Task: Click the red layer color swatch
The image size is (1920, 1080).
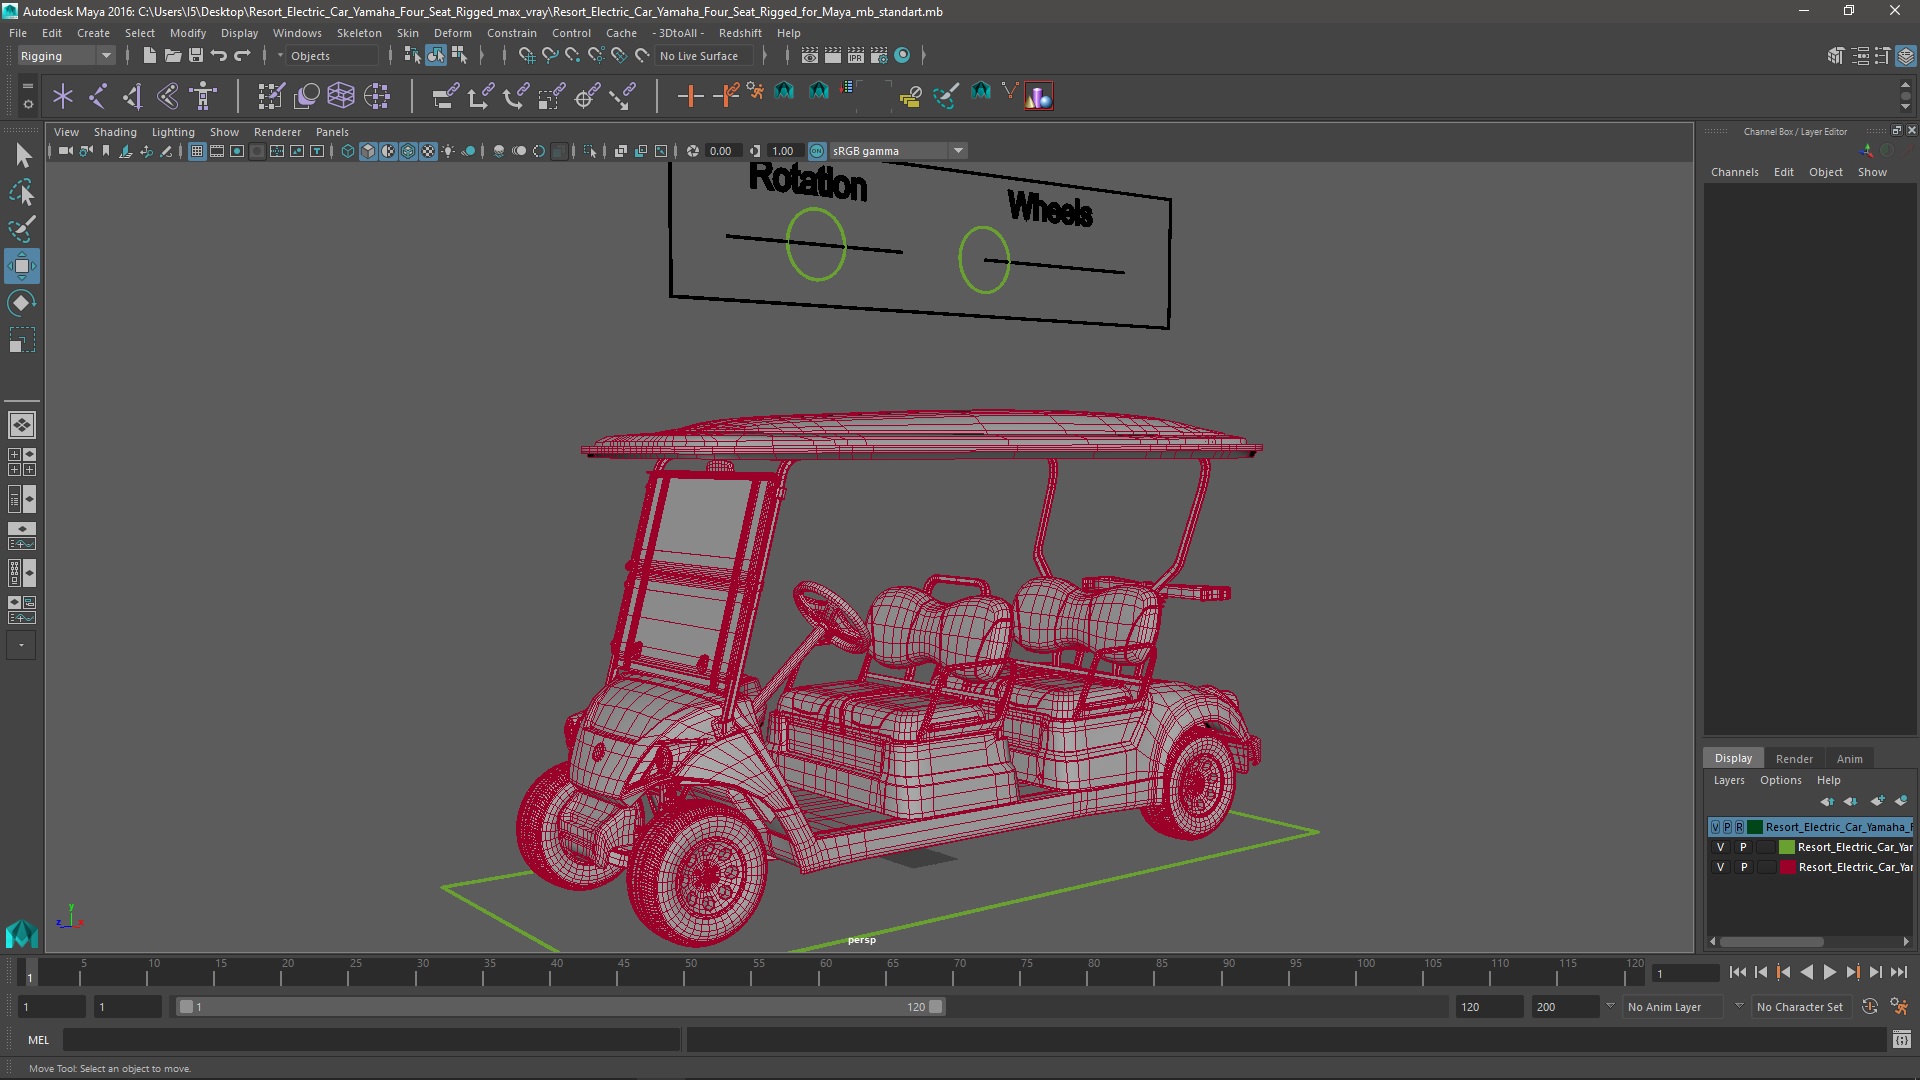Action: [1786, 867]
